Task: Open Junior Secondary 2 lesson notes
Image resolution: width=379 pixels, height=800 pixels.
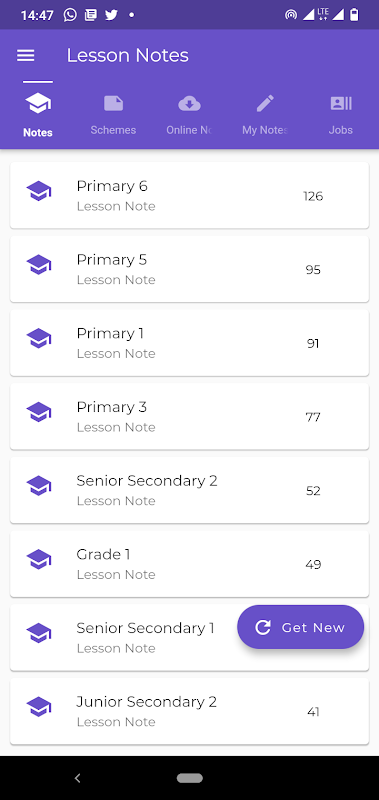Action: pos(189,711)
